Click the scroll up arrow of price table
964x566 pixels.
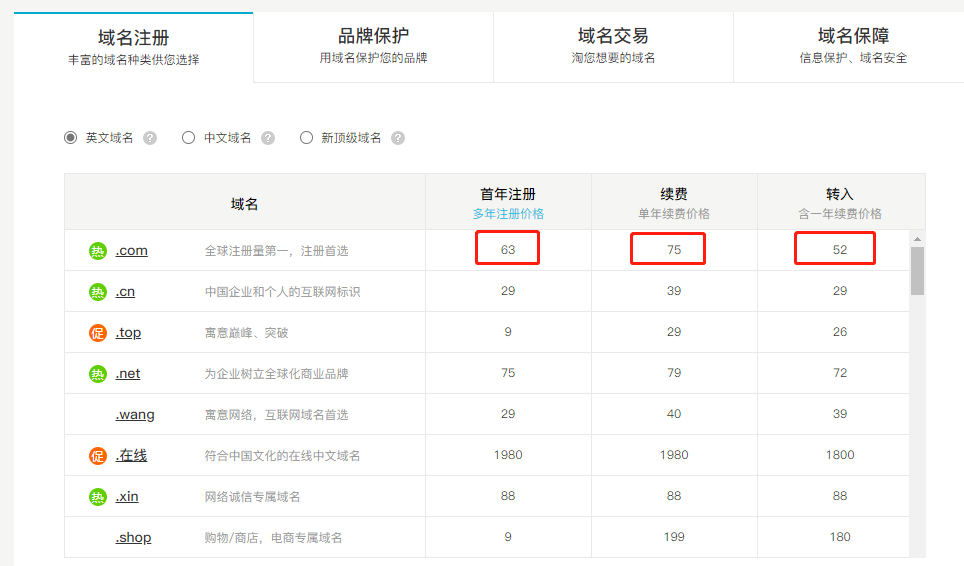917,239
